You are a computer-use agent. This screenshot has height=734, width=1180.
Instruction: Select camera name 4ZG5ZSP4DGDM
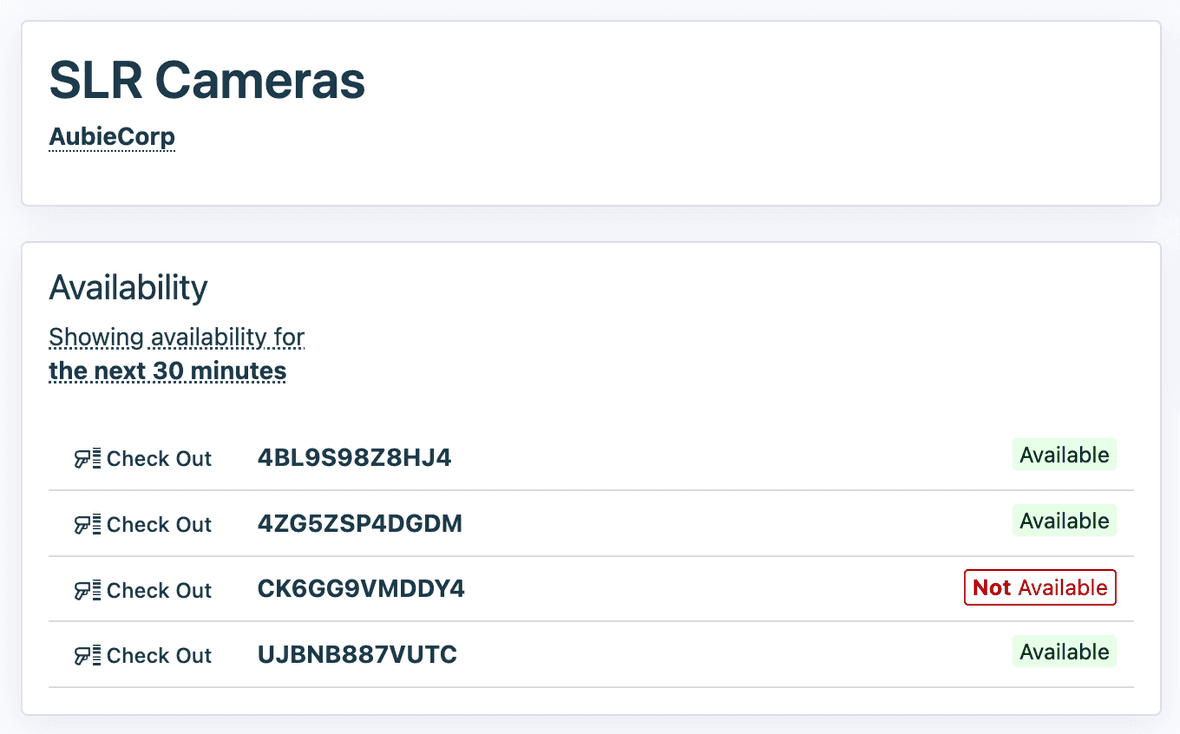[x=360, y=523]
